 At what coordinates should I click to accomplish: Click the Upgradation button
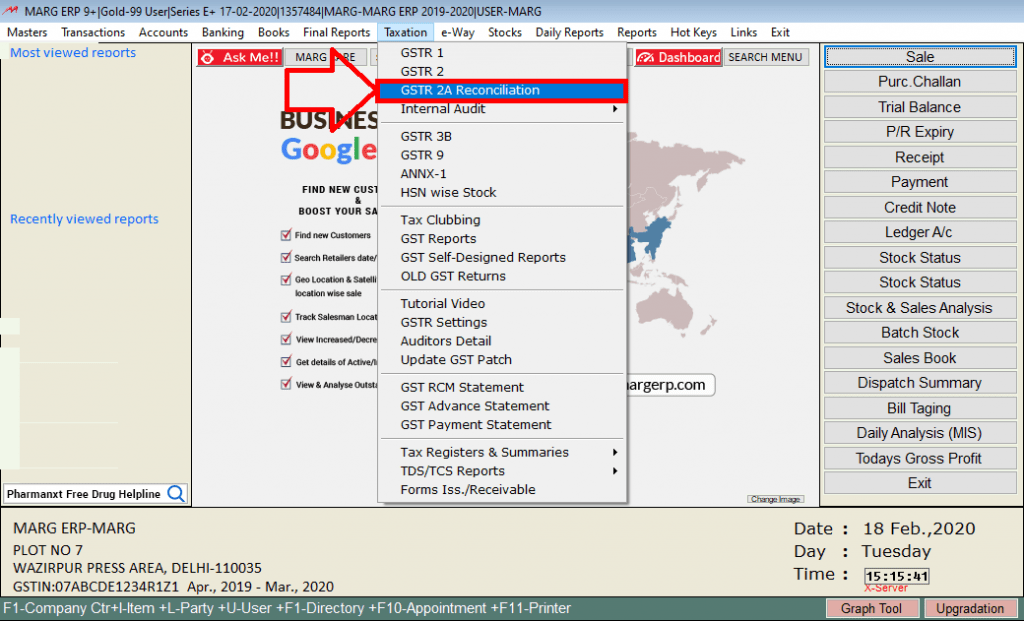(x=970, y=609)
